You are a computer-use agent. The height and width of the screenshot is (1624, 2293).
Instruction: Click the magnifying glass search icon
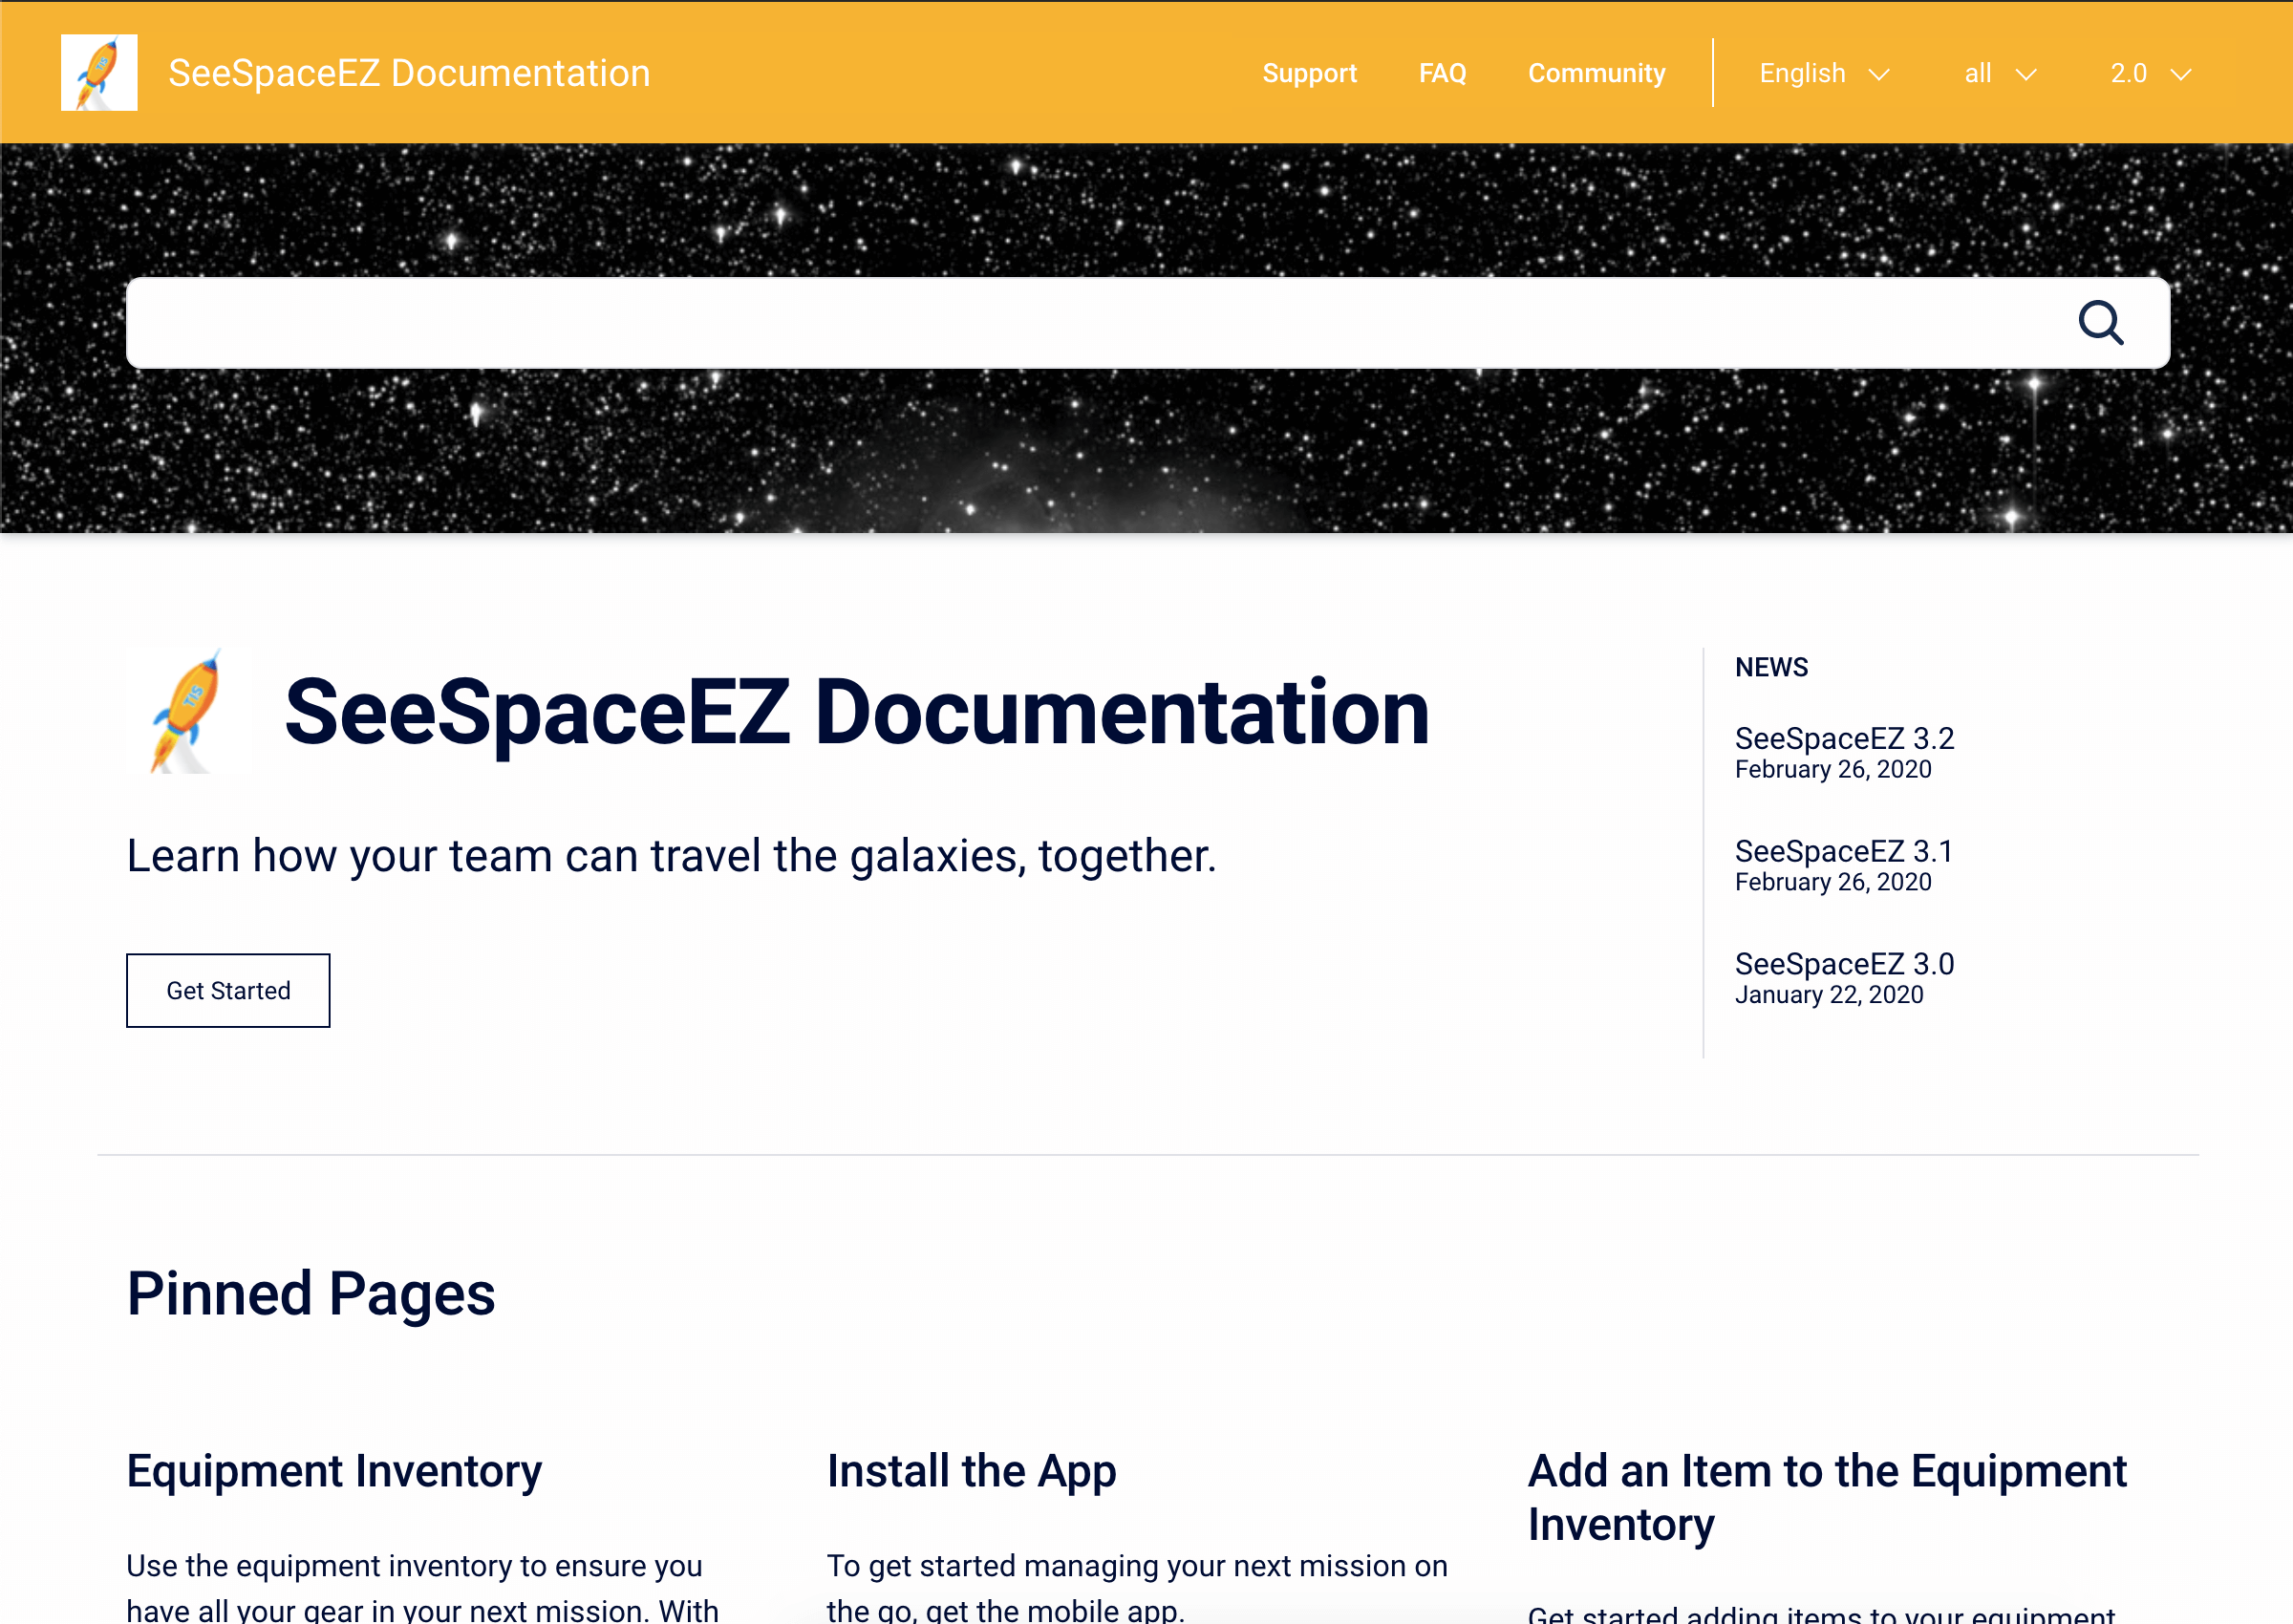click(2100, 323)
